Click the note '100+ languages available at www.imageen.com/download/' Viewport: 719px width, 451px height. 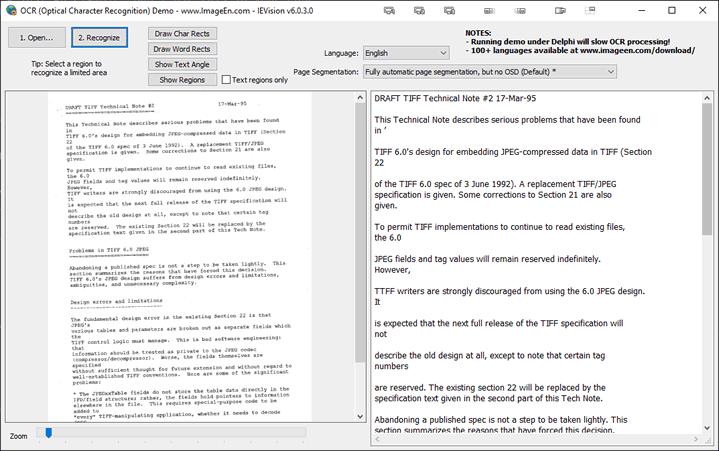click(582, 50)
